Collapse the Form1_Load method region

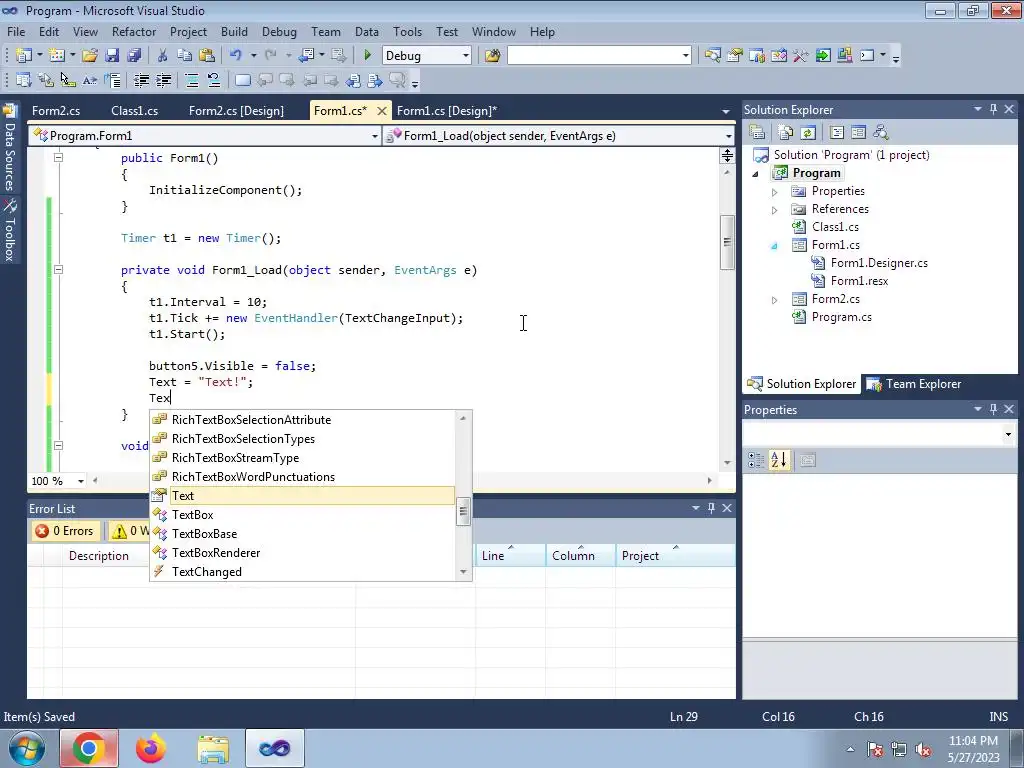58,269
